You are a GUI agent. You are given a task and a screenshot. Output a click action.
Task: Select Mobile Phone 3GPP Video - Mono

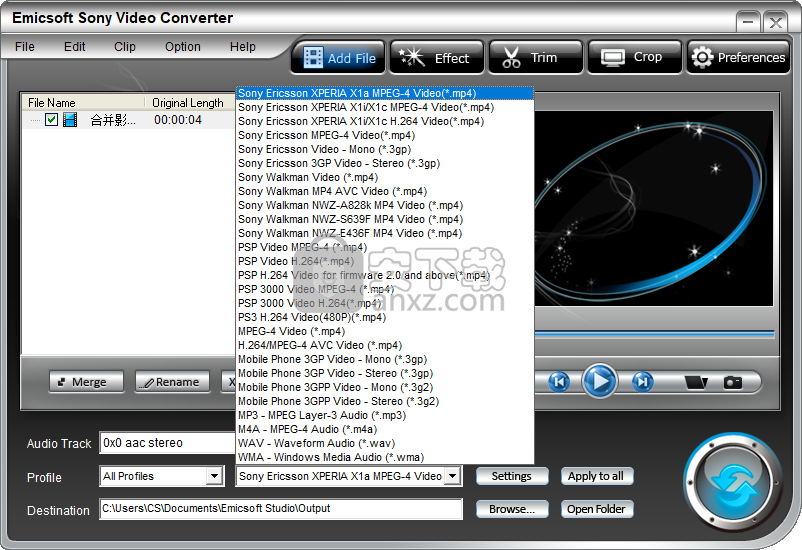tap(385, 387)
